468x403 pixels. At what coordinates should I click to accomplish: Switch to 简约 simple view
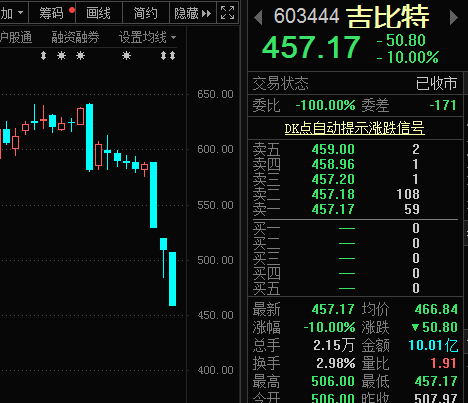[x=146, y=13]
